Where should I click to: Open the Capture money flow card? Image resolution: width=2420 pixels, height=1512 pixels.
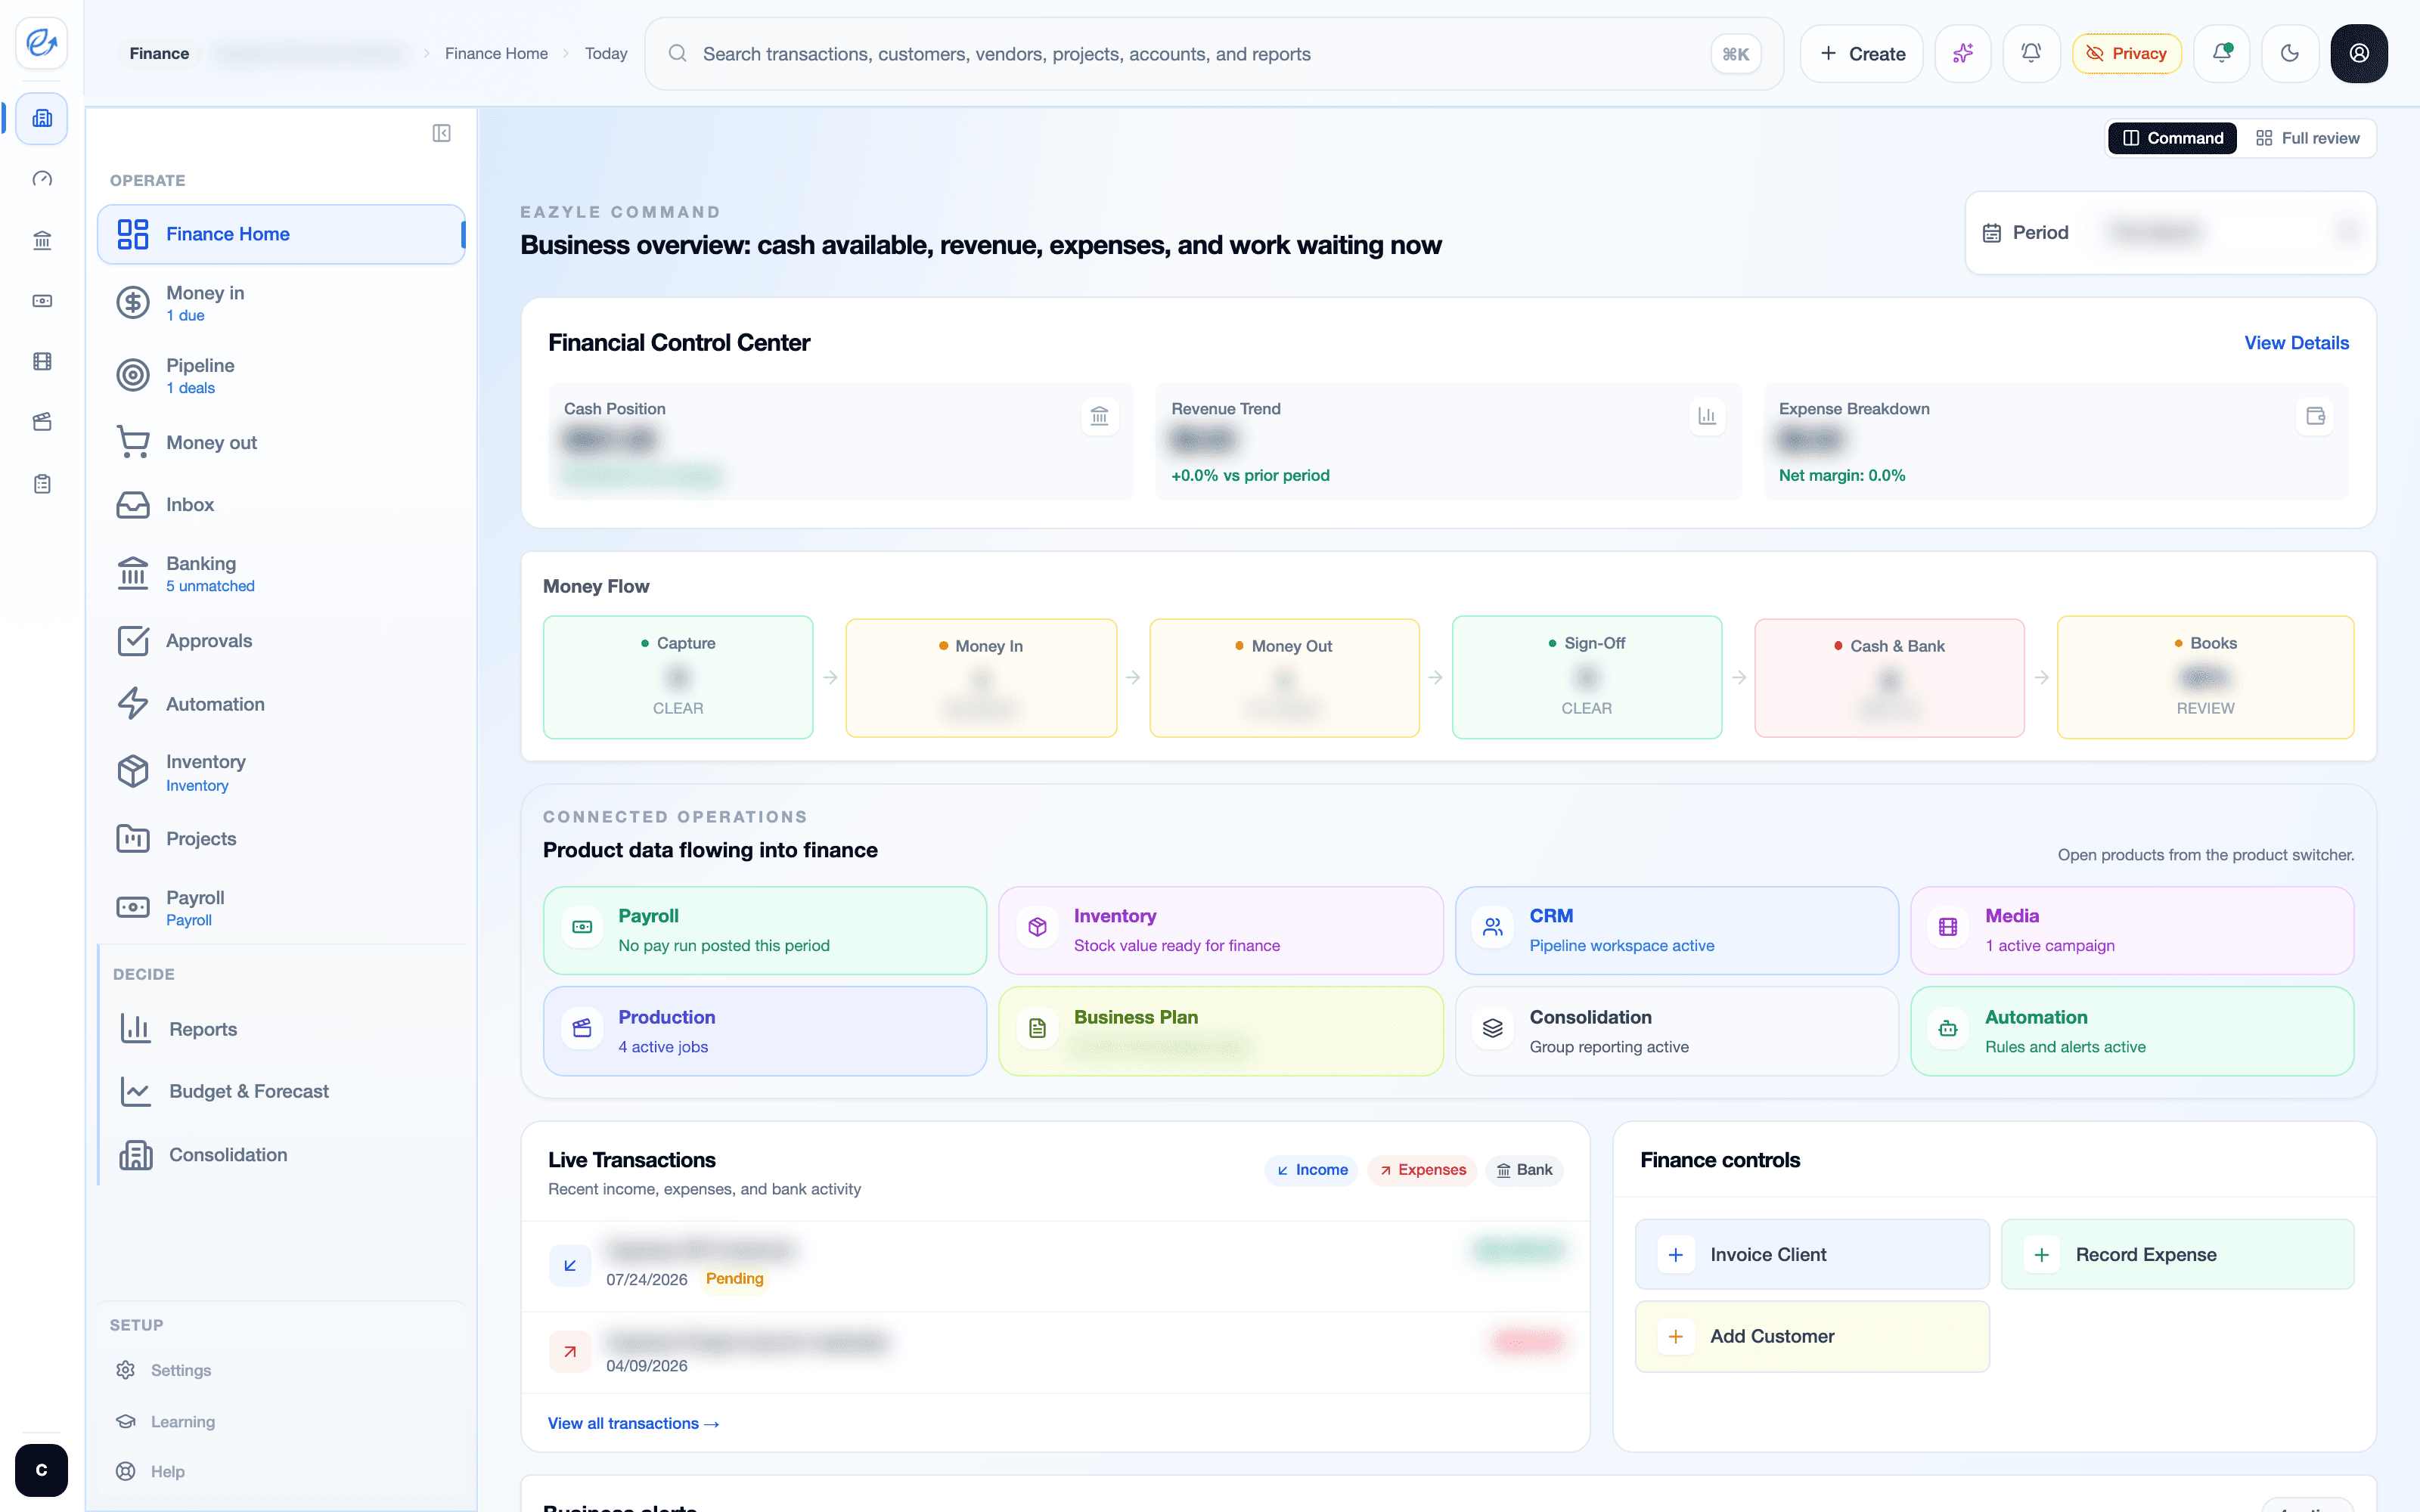coord(678,677)
